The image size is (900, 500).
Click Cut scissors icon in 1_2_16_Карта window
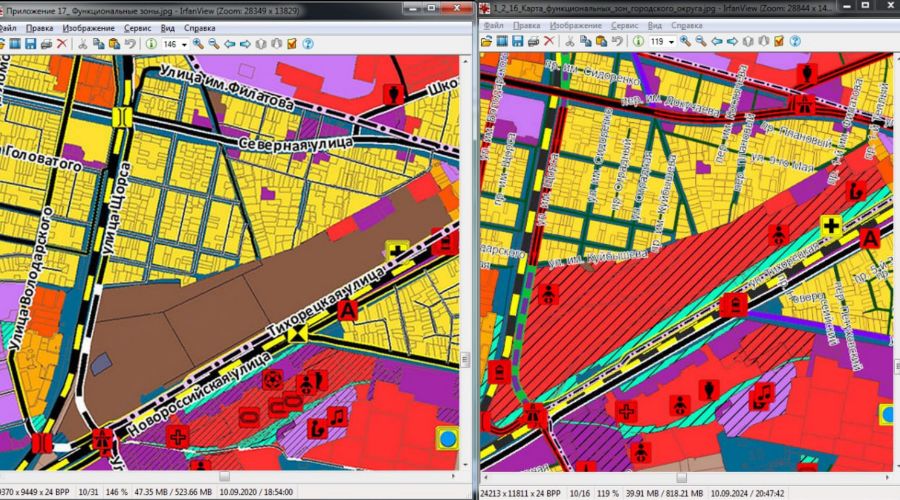(x=569, y=42)
